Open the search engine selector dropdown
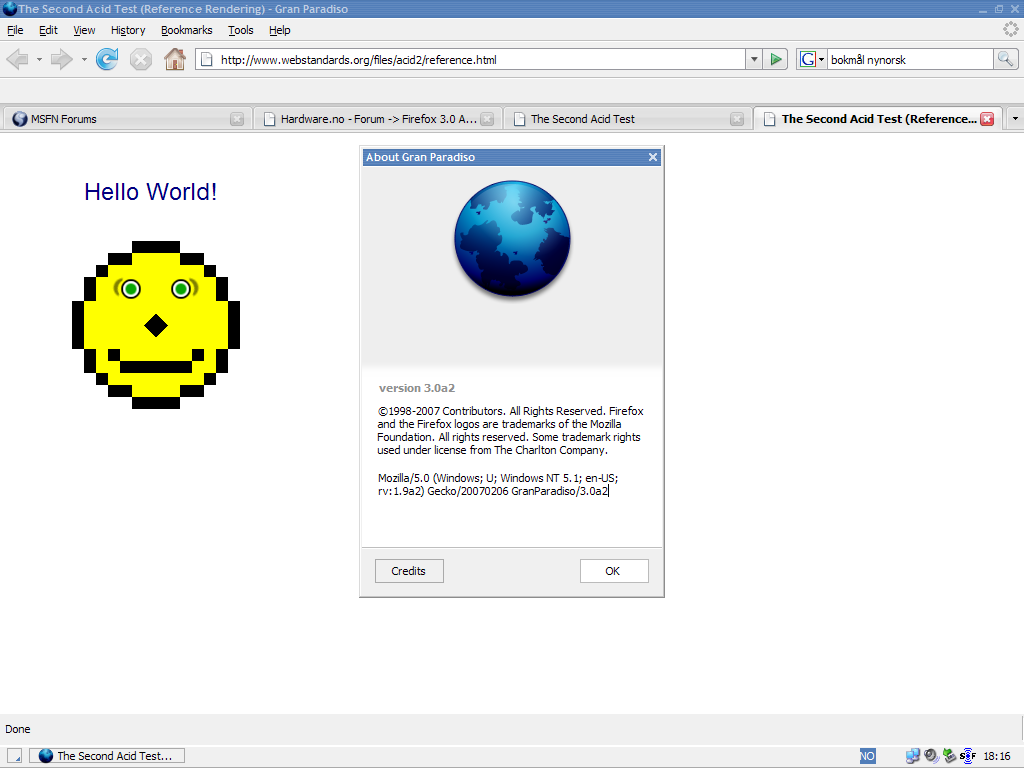The height and width of the screenshot is (768, 1024). pyautogui.click(x=821, y=59)
